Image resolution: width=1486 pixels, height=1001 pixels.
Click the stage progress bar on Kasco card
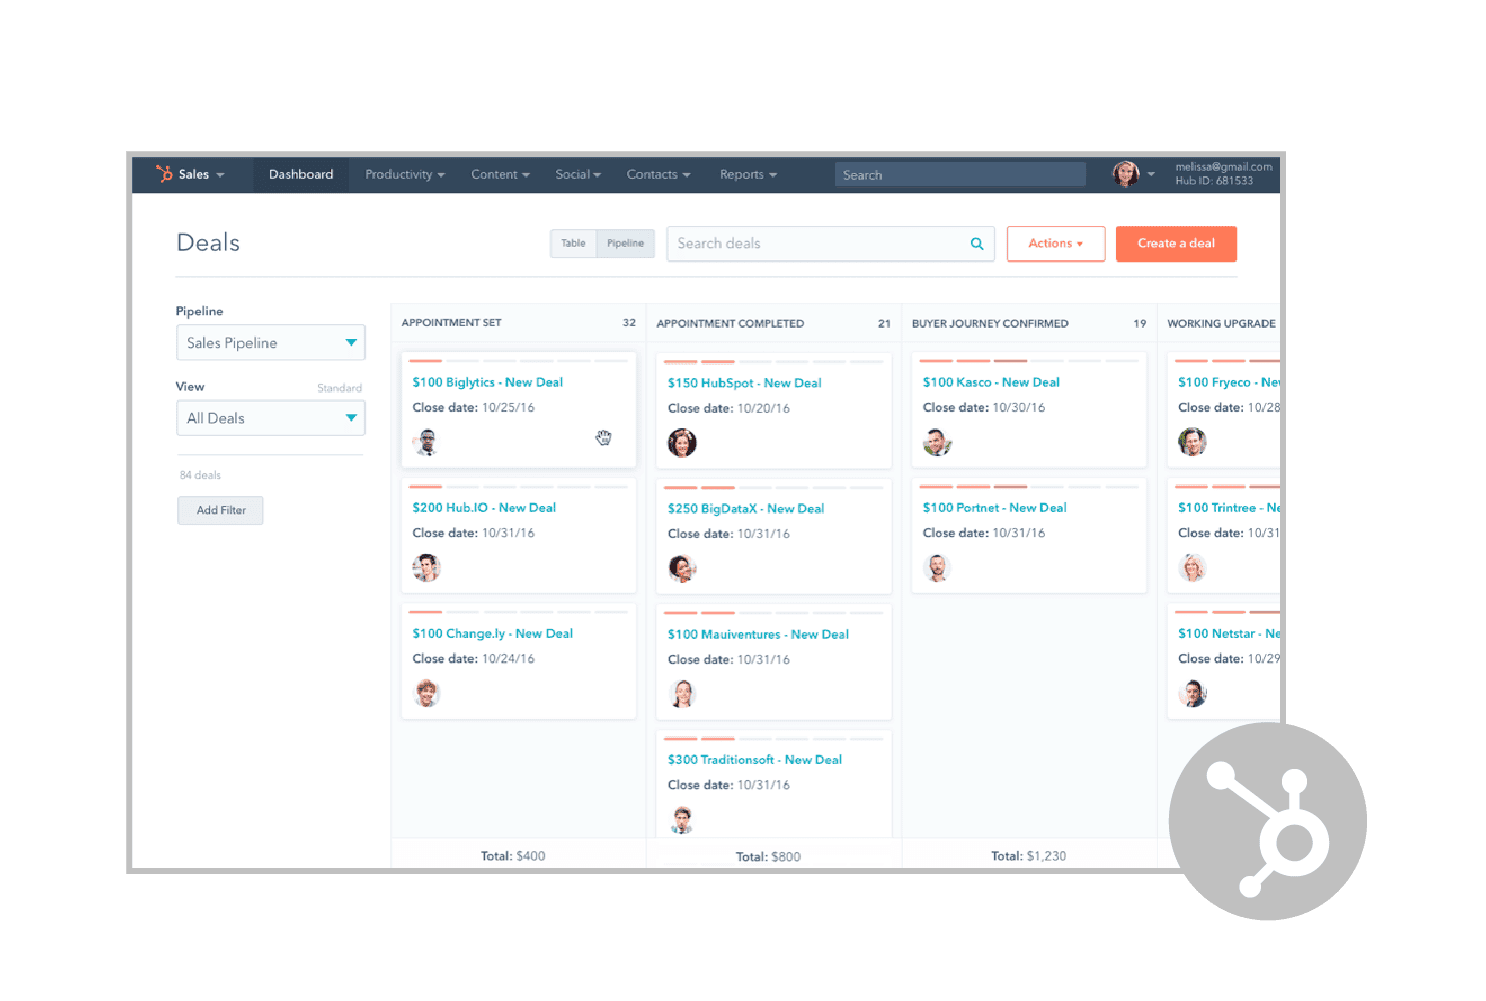tap(1029, 361)
